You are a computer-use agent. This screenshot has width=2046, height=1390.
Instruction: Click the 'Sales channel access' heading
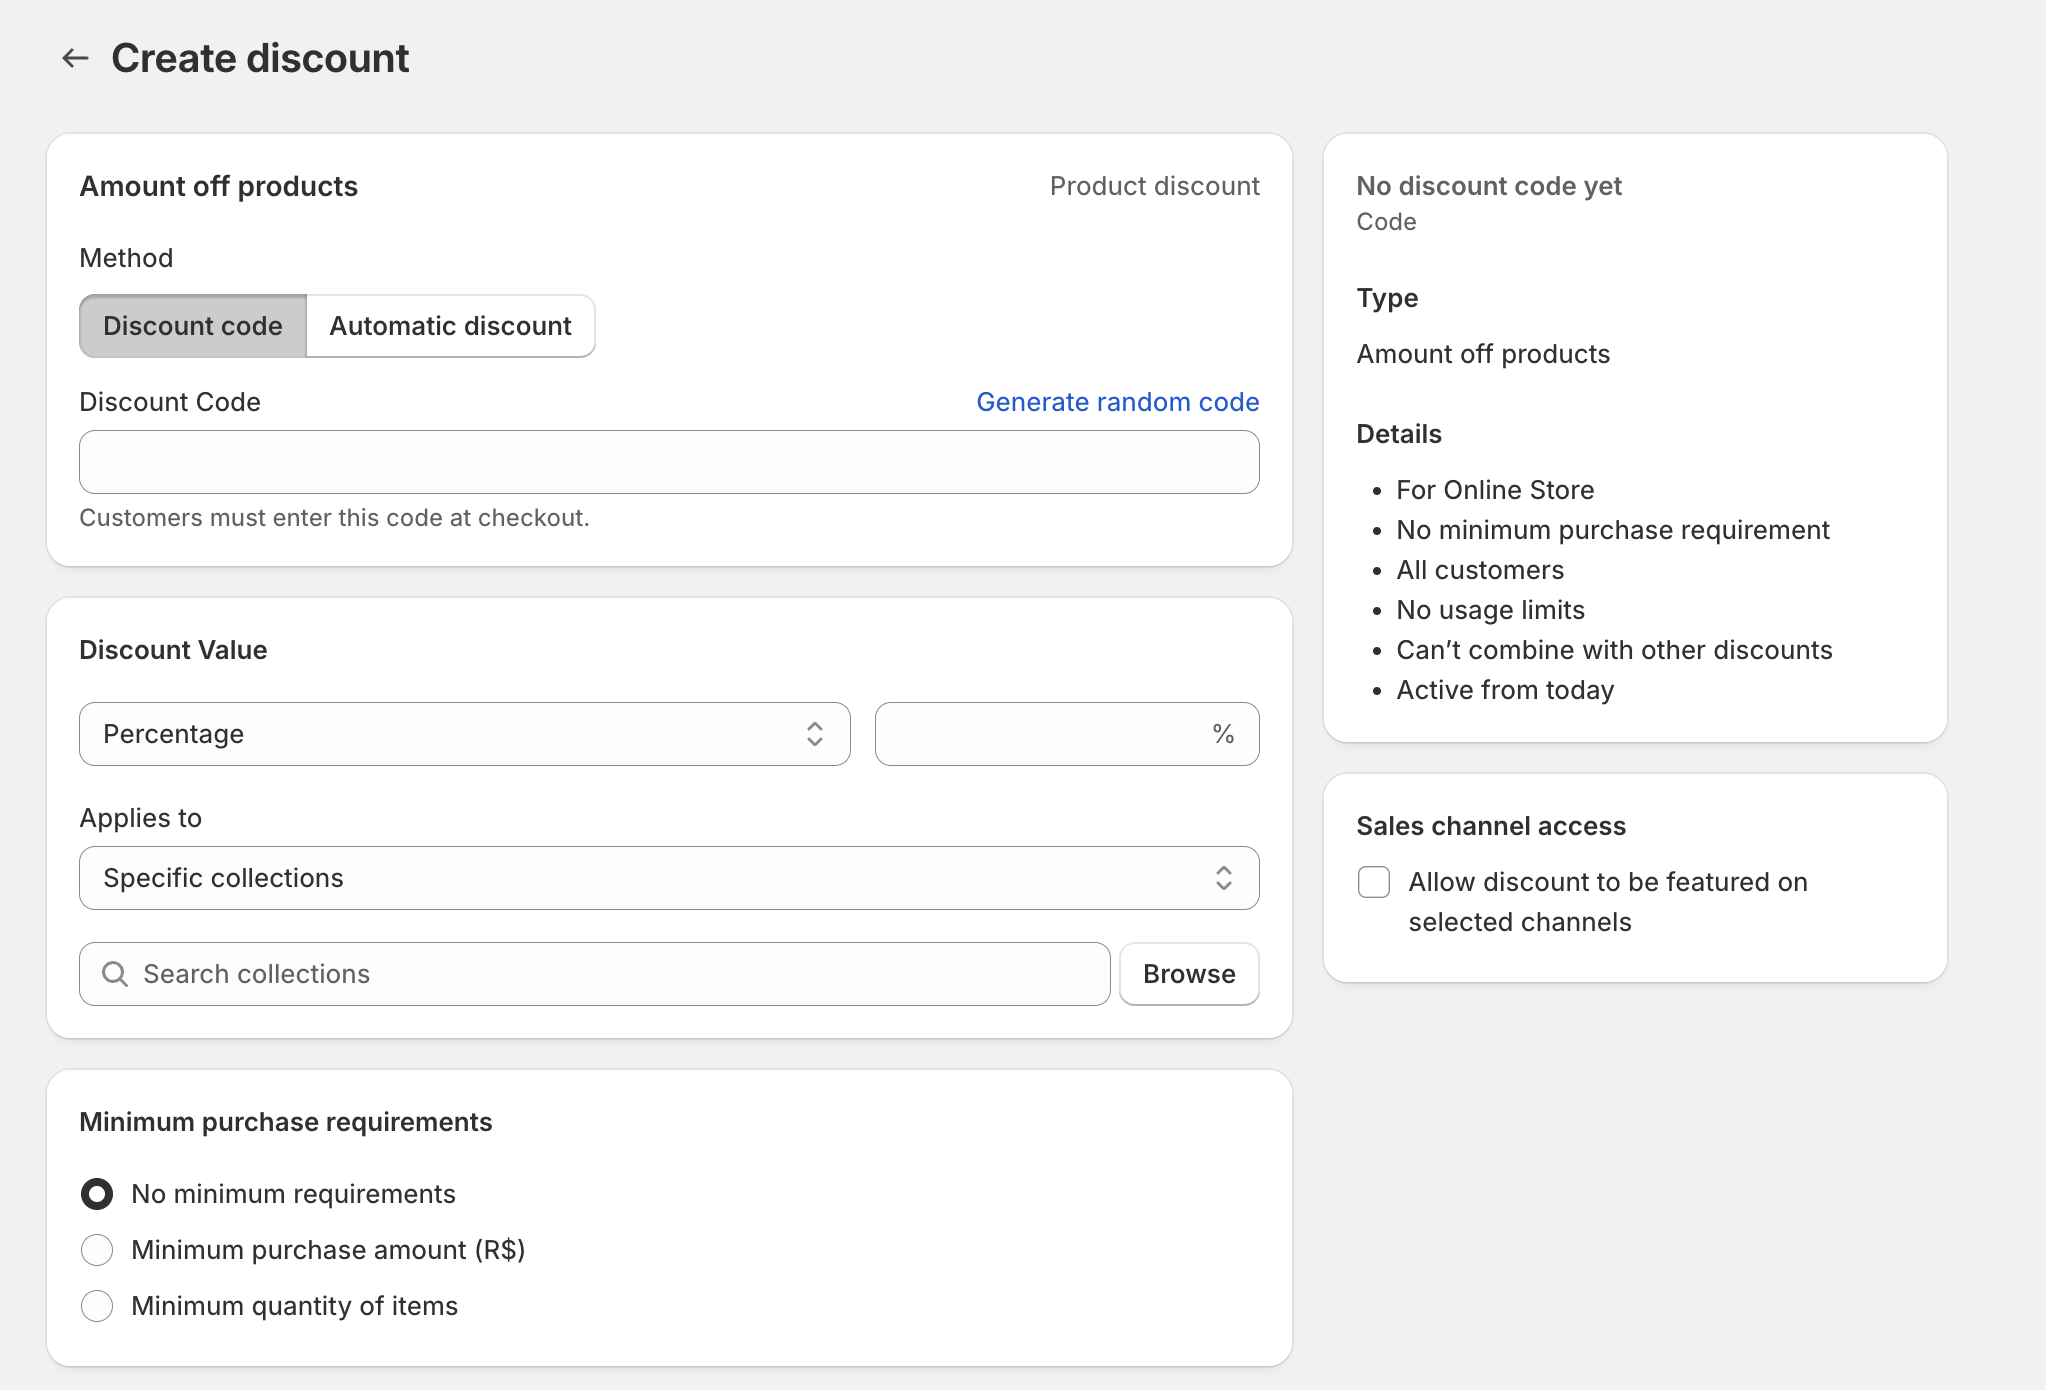click(x=1491, y=826)
